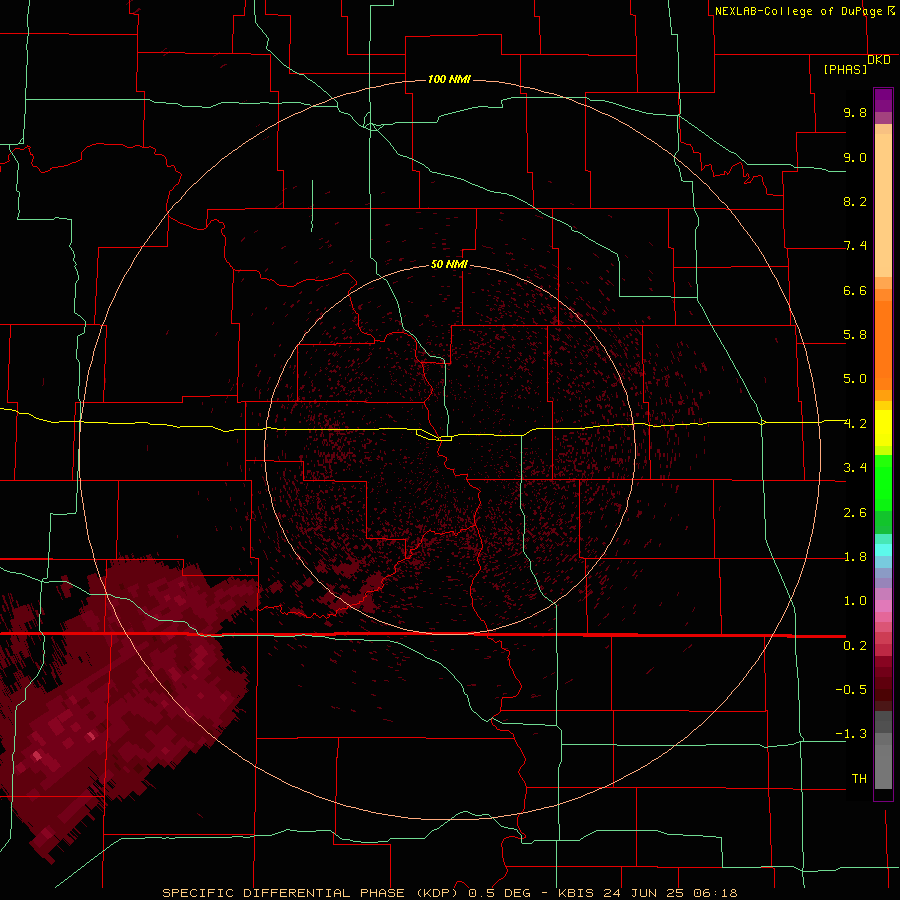Viewport: 900px width, 900px height.
Task: Click the 9.0 value on the color scale
Action: [x=855, y=157]
